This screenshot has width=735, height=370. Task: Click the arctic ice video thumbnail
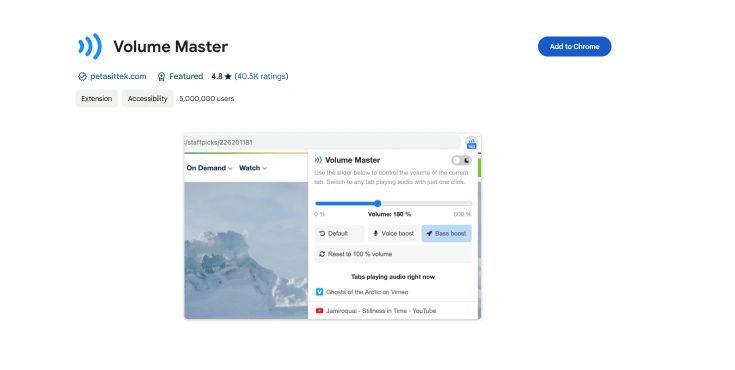pos(246,250)
